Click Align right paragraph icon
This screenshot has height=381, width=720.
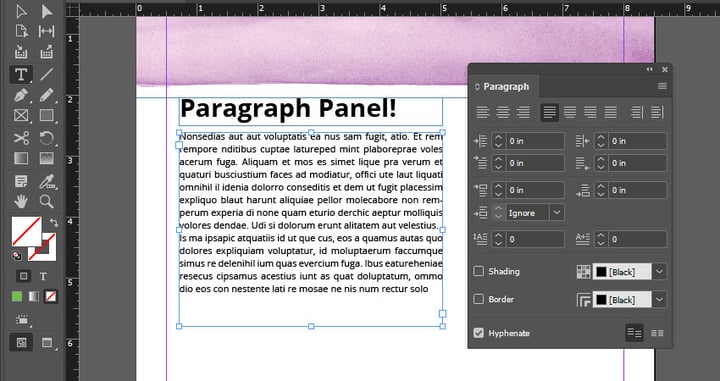click(x=523, y=112)
